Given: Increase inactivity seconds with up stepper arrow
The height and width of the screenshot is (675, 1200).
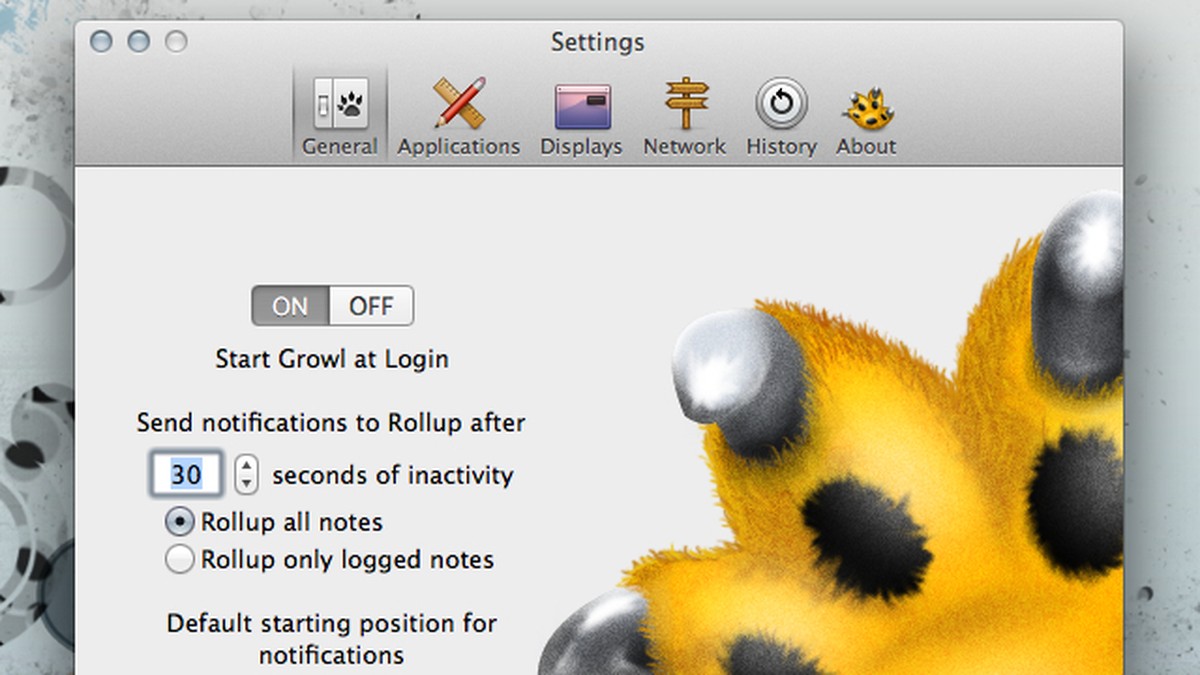Looking at the screenshot, I should click(x=245, y=467).
